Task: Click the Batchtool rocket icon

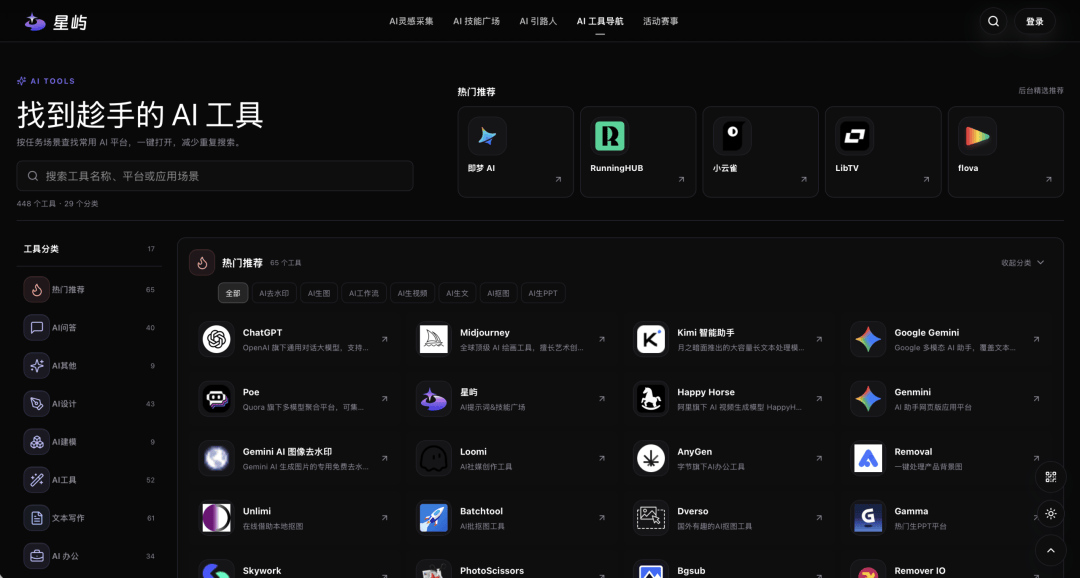Action: pos(433,518)
